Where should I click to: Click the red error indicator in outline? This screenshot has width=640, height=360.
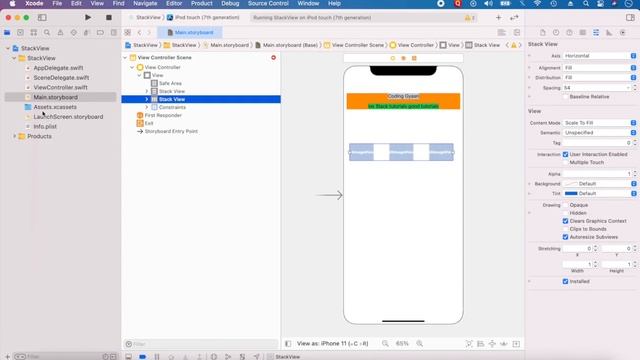[273, 58]
